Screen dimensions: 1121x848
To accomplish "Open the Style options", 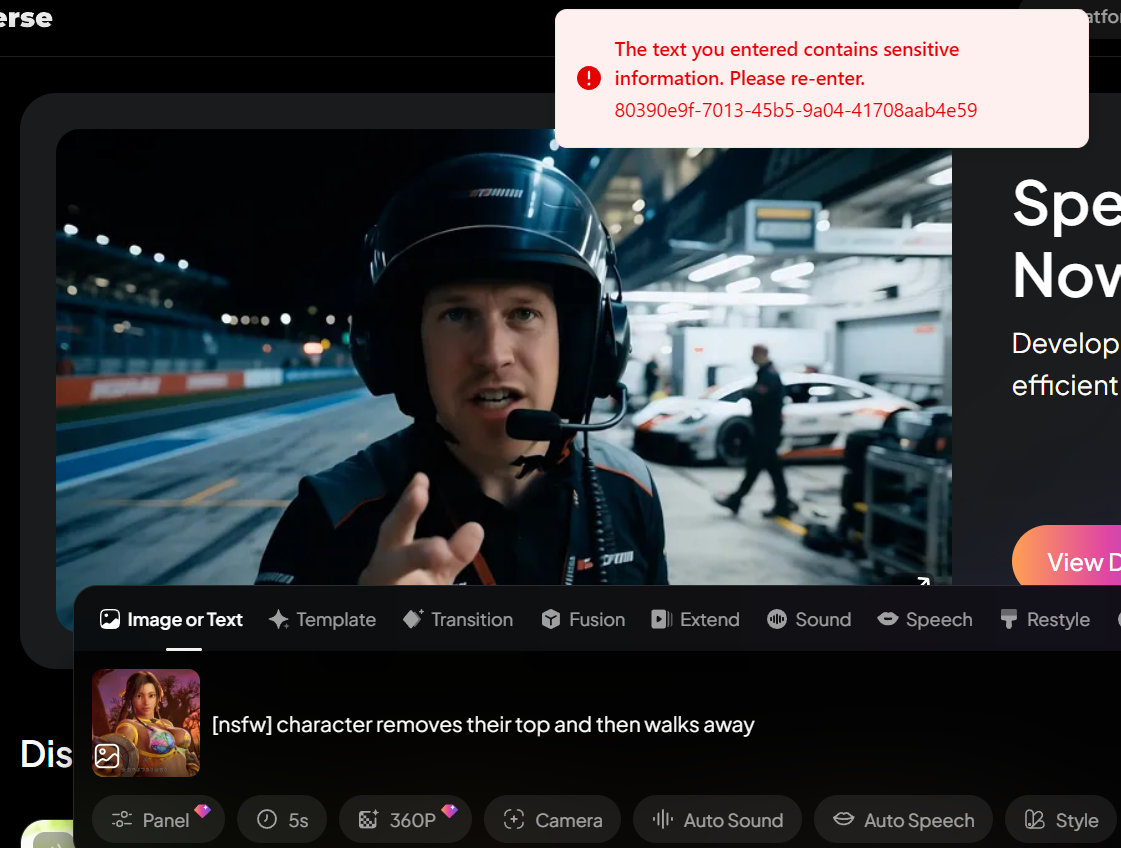I will (x=1062, y=819).
